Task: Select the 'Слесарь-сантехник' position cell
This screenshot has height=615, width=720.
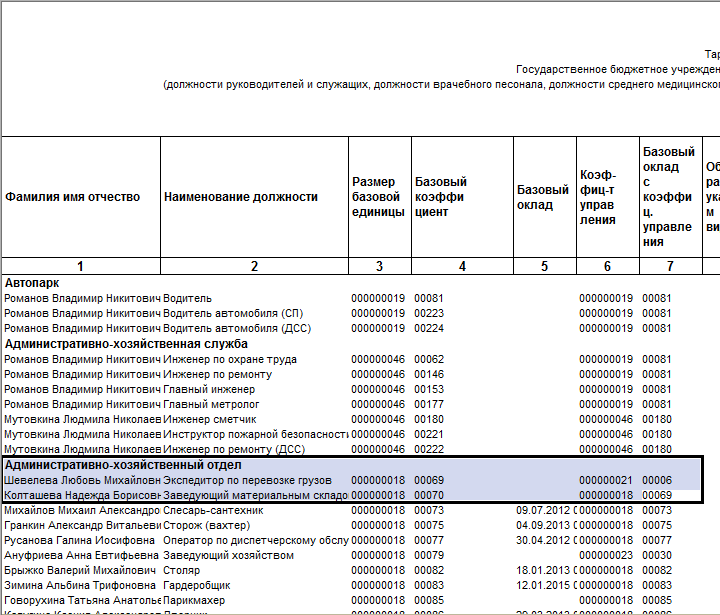Action: click(213, 510)
